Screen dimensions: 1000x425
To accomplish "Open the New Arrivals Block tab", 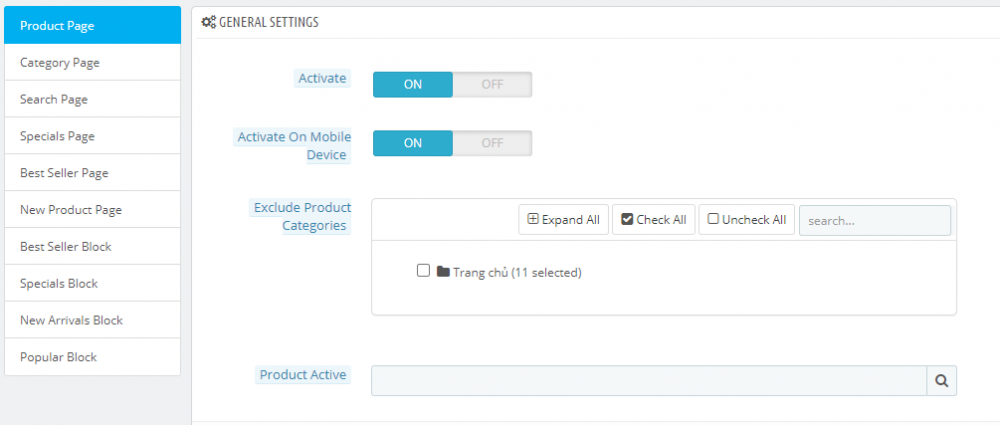I will point(92,320).
